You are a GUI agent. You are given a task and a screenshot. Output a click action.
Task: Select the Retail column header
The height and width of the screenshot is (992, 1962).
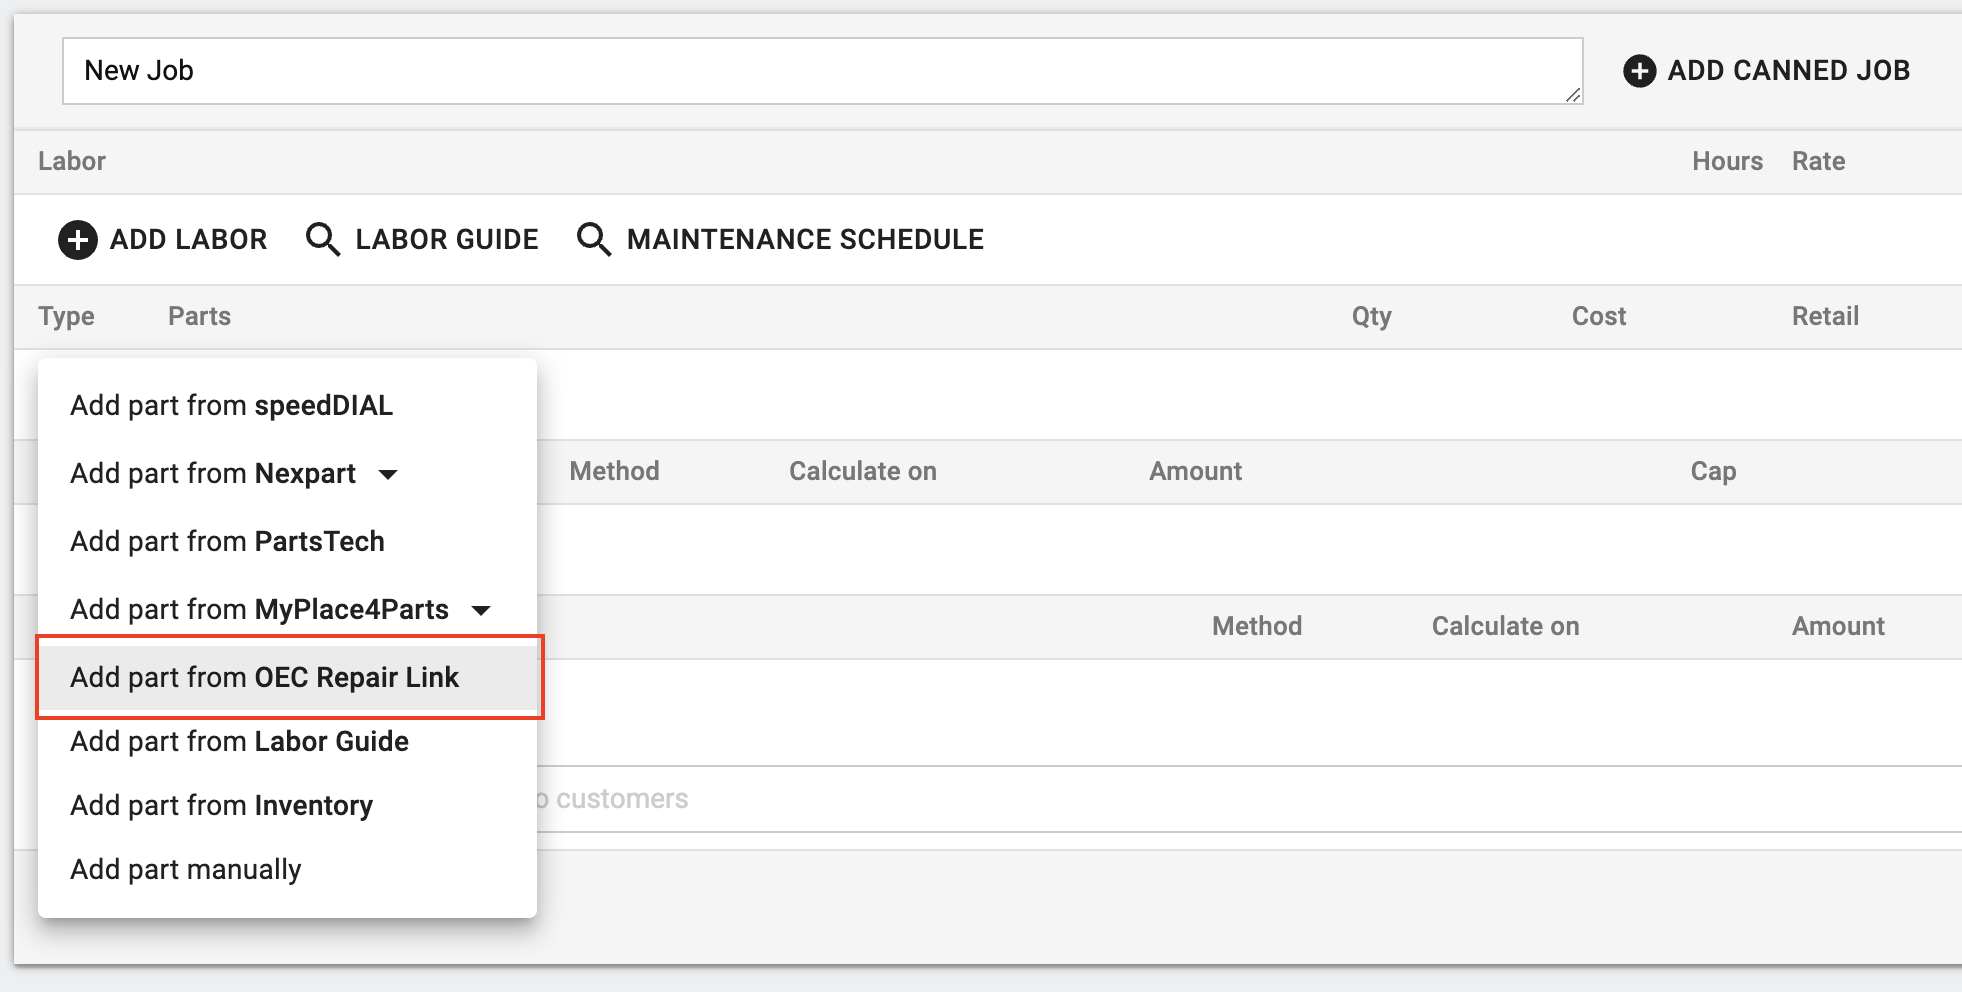pyautogui.click(x=1824, y=317)
